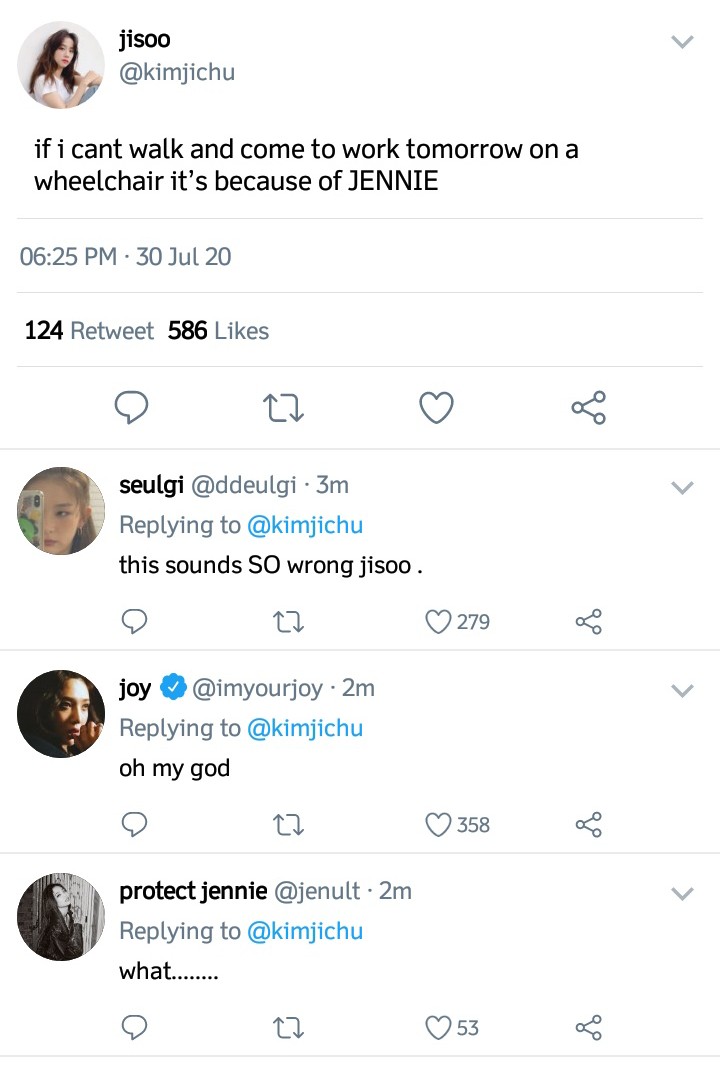
Task: Share protect jennie's reply
Action: coord(589,1027)
